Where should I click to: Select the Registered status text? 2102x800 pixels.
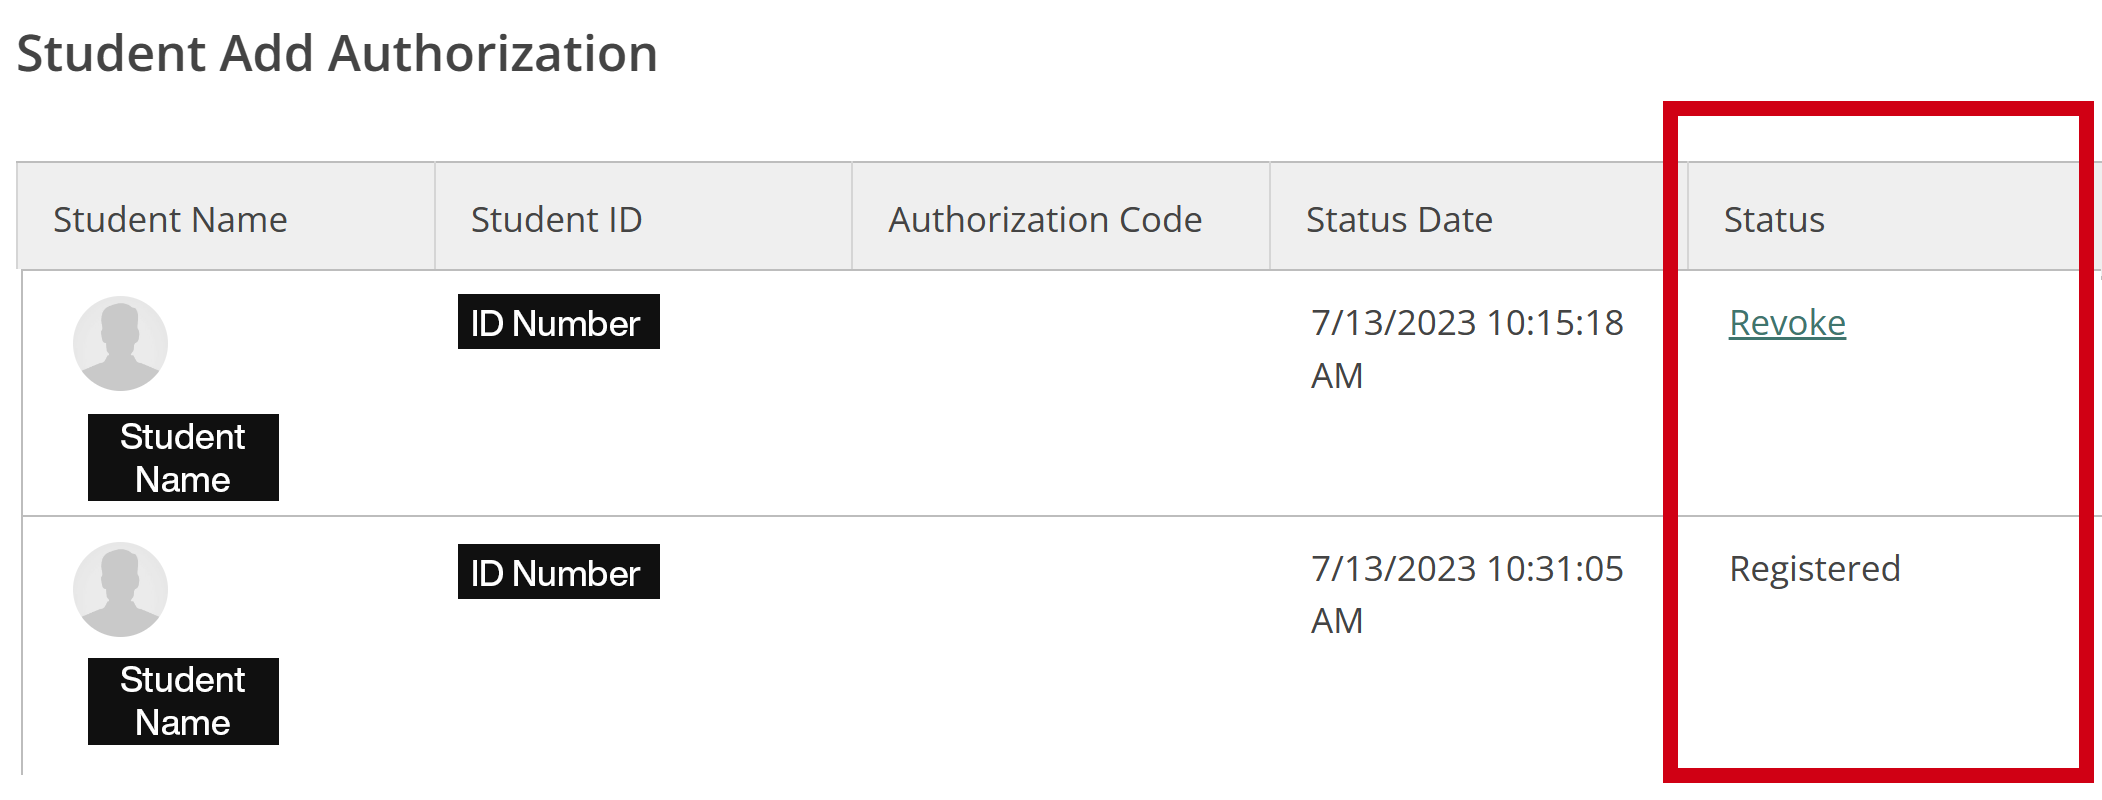[x=1814, y=569]
